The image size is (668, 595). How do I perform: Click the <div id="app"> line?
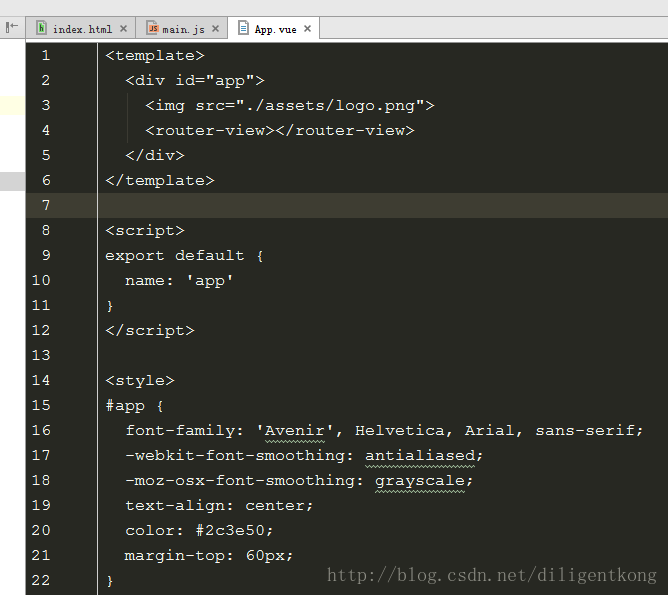[x=195, y=80]
